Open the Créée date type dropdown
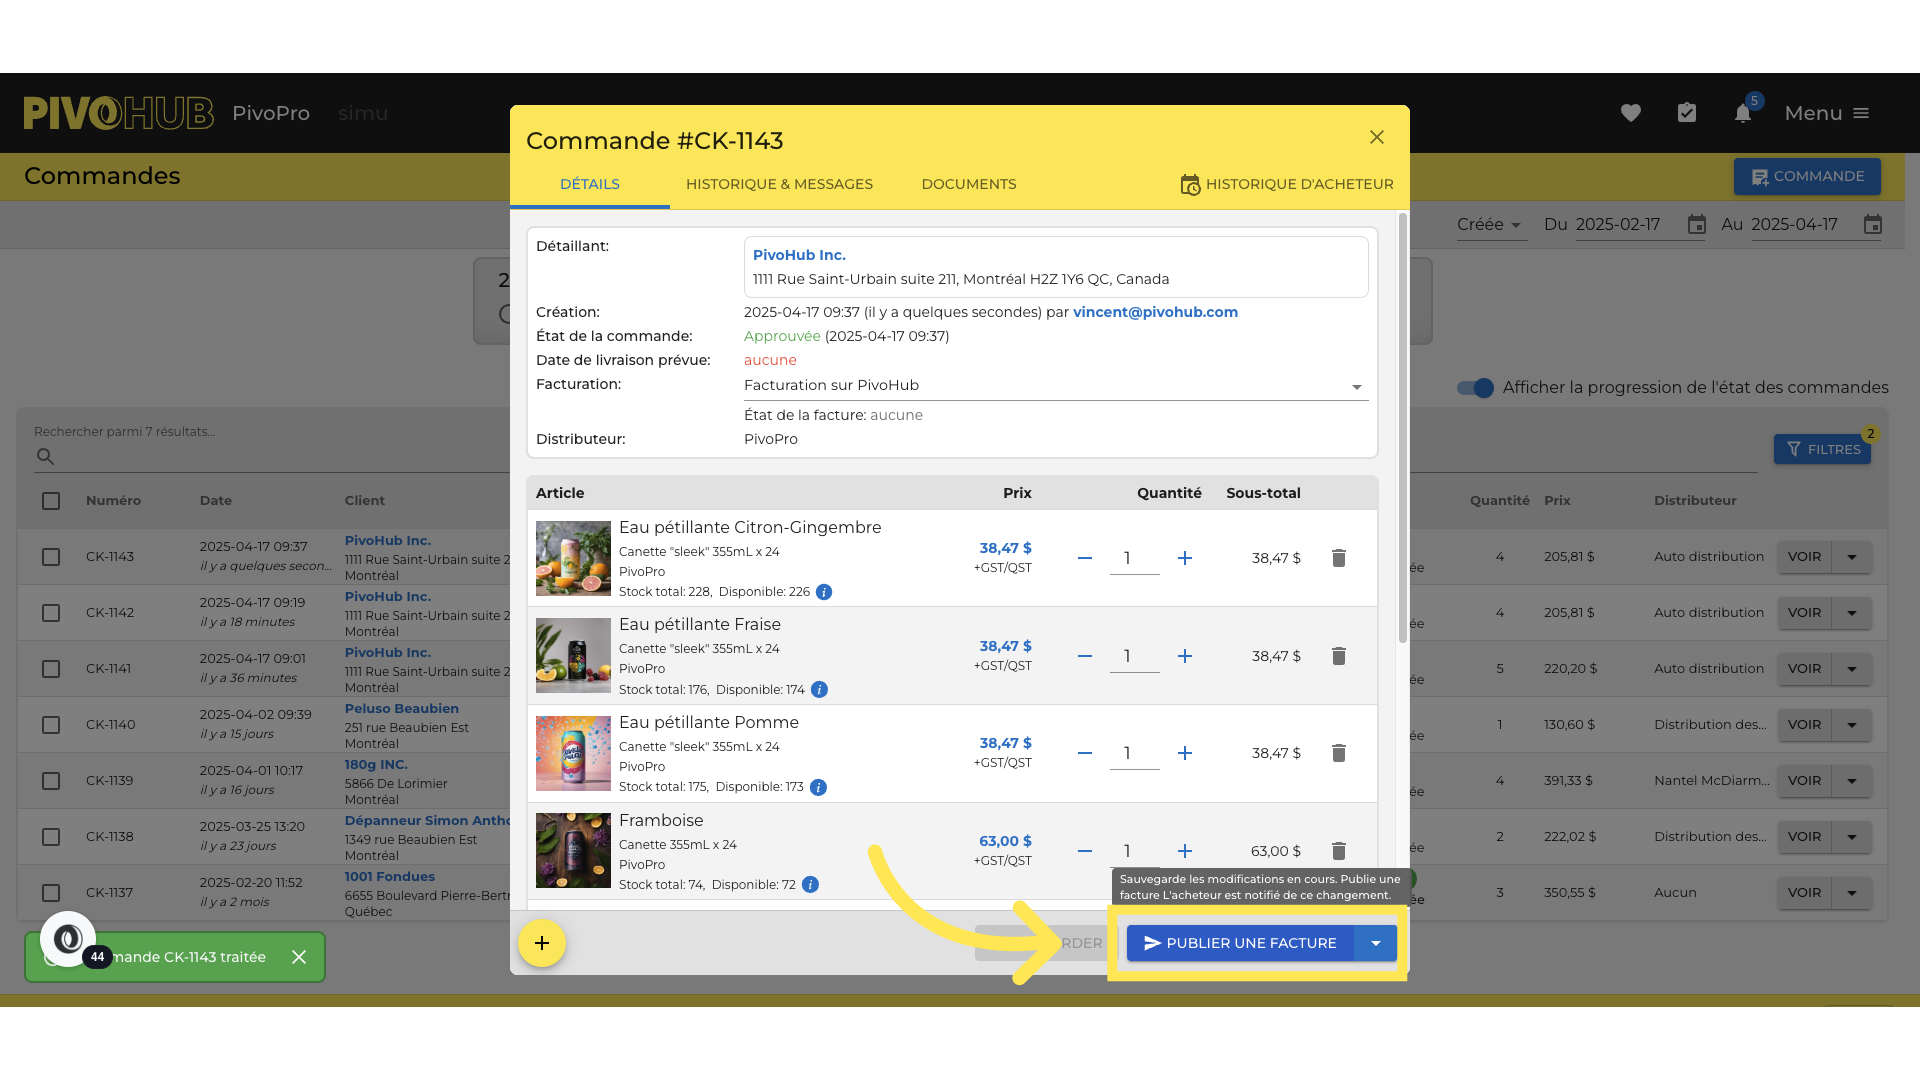1920x1080 pixels. click(1489, 225)
